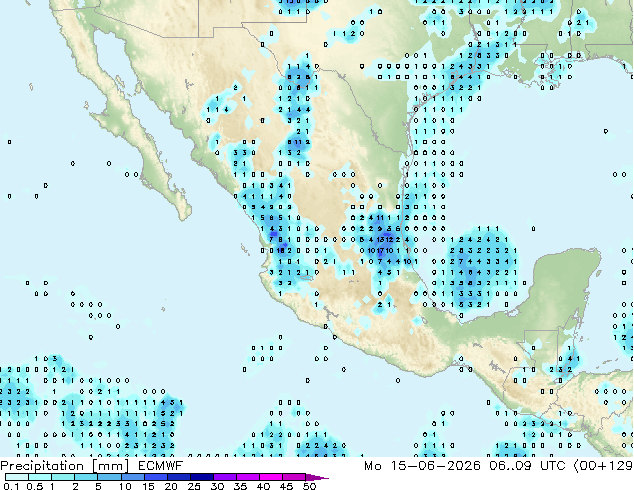
Task: Click the 0.5–1 mm legend color swatch
Action: (x=40, y=477)
